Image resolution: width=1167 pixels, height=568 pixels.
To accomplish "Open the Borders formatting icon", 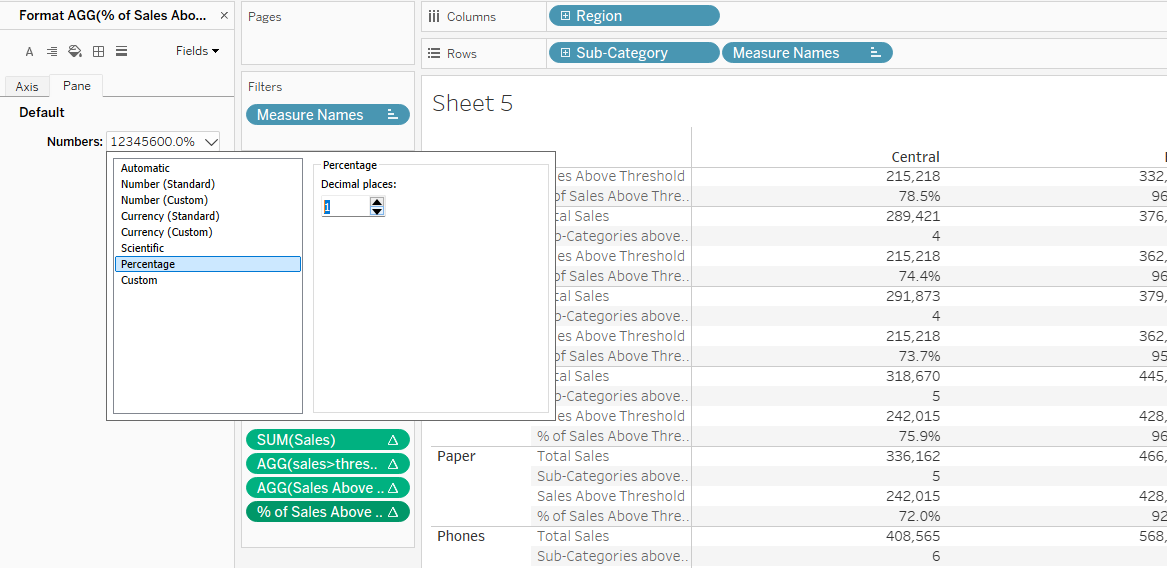I will coord(98,51).
